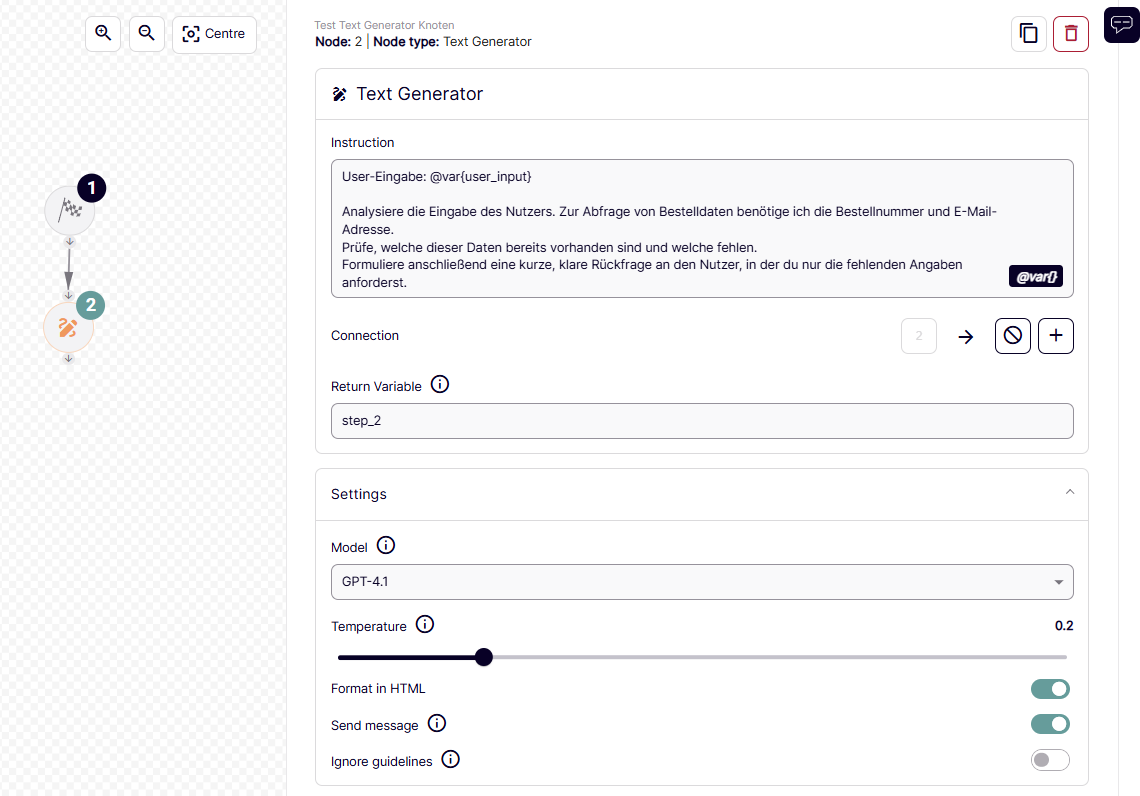Viewport: 1140px width, 796px height.
Task: Disable the Send message switch
Action: [x=1050, y=724]
